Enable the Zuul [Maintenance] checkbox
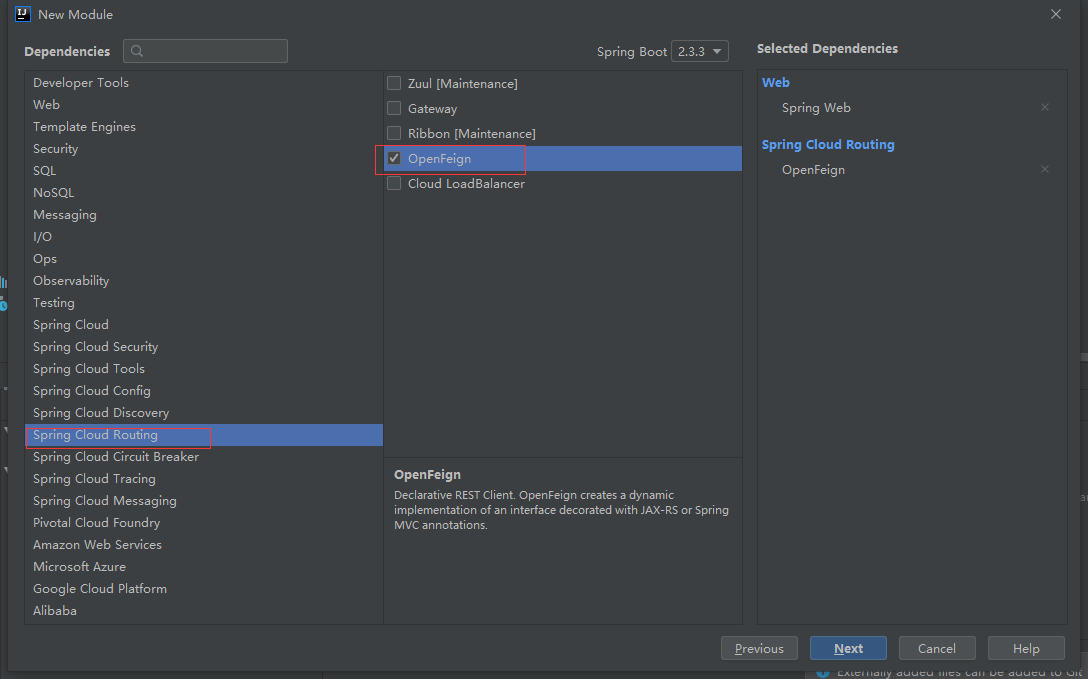This screenshot has width=1088, height=679. [x=394, y=83]
